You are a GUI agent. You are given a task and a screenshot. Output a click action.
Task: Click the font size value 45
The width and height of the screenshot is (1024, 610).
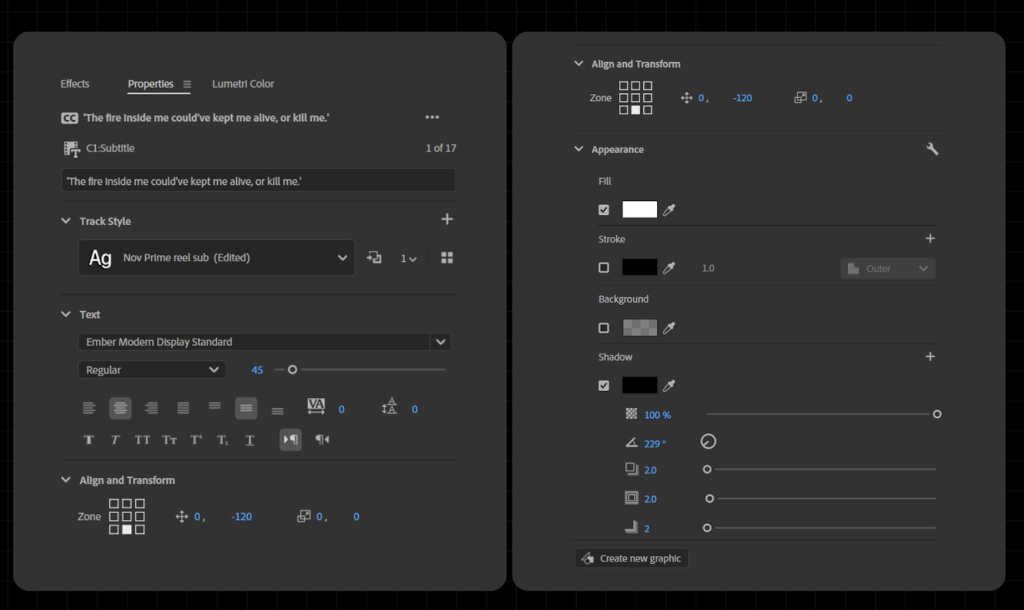click(257, 370)
